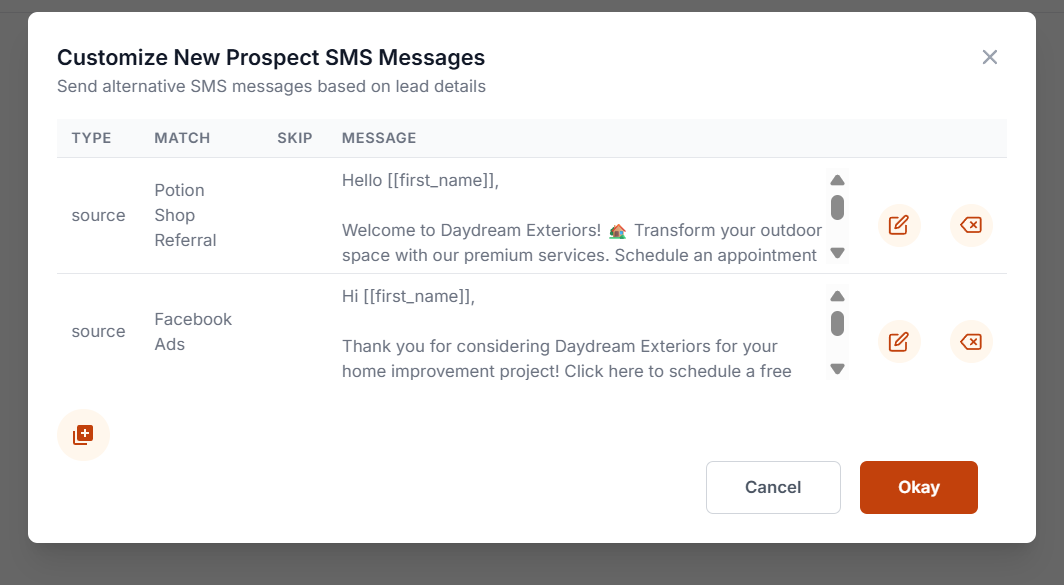This screenshot has width=1064, height=585.
Task: Click the Facebook Ads match value
Action: pyautogui.click(x=192, y=331)
